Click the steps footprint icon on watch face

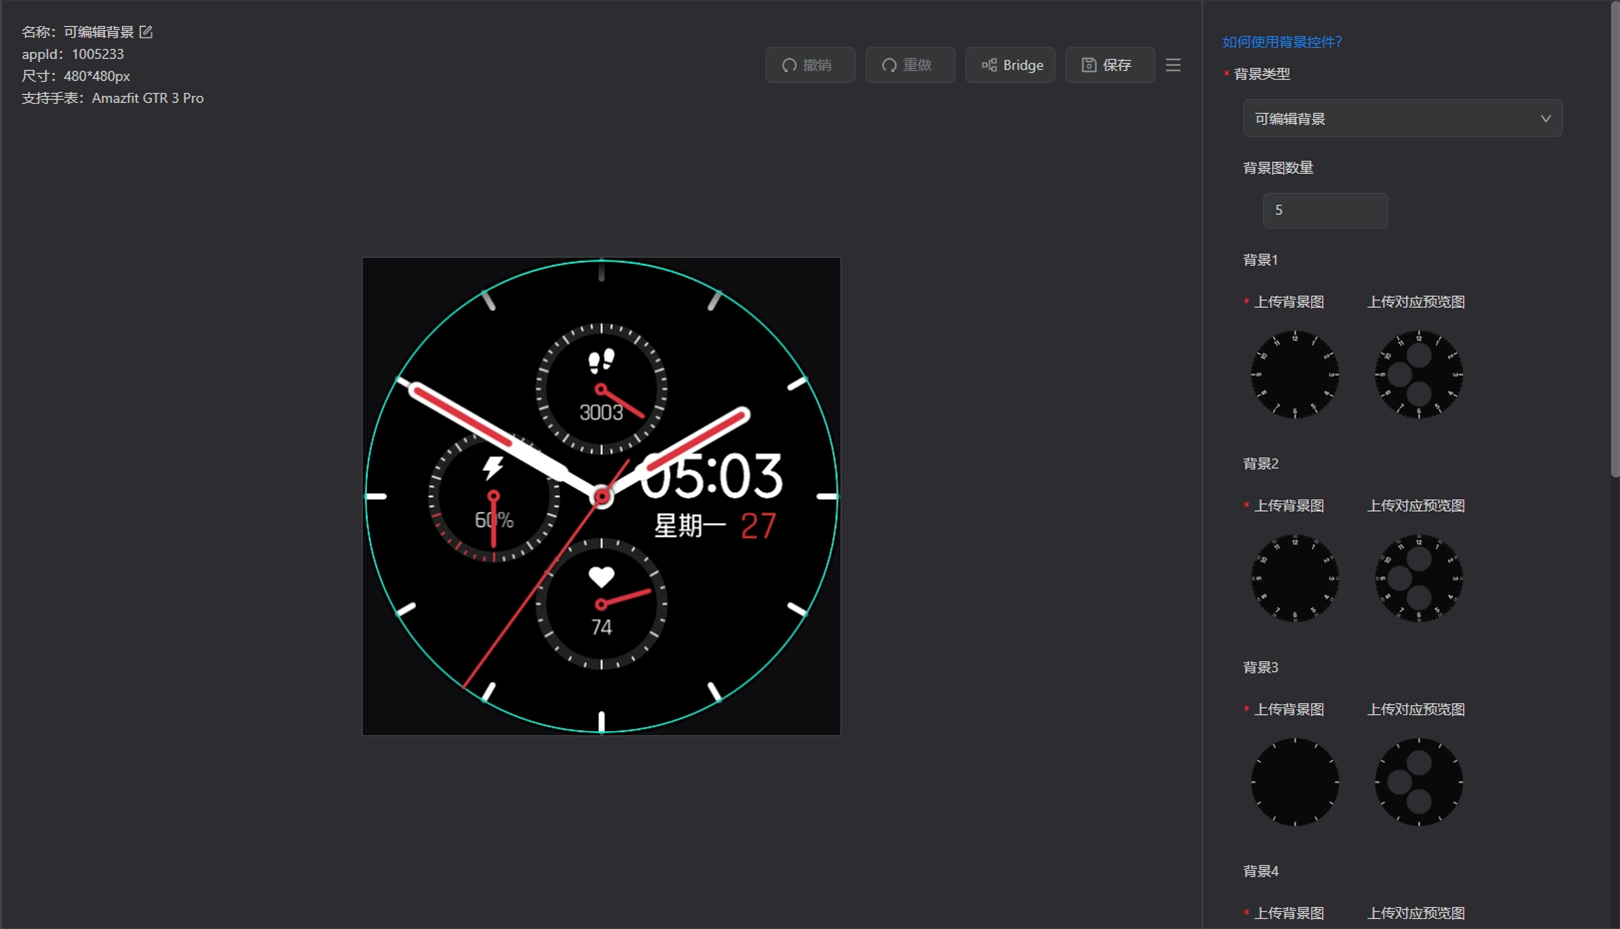[x=601, y=360]
